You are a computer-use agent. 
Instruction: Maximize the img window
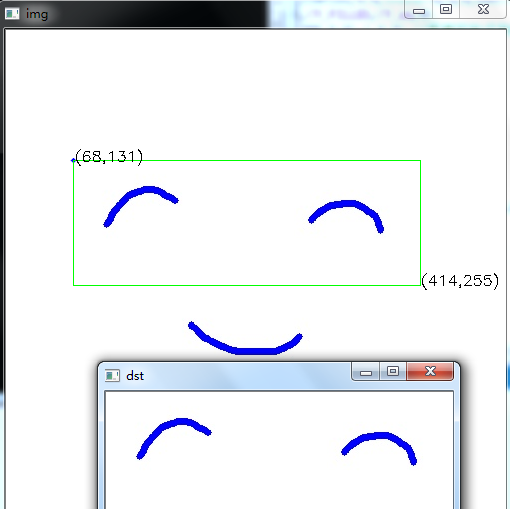[x=446, y=9]
